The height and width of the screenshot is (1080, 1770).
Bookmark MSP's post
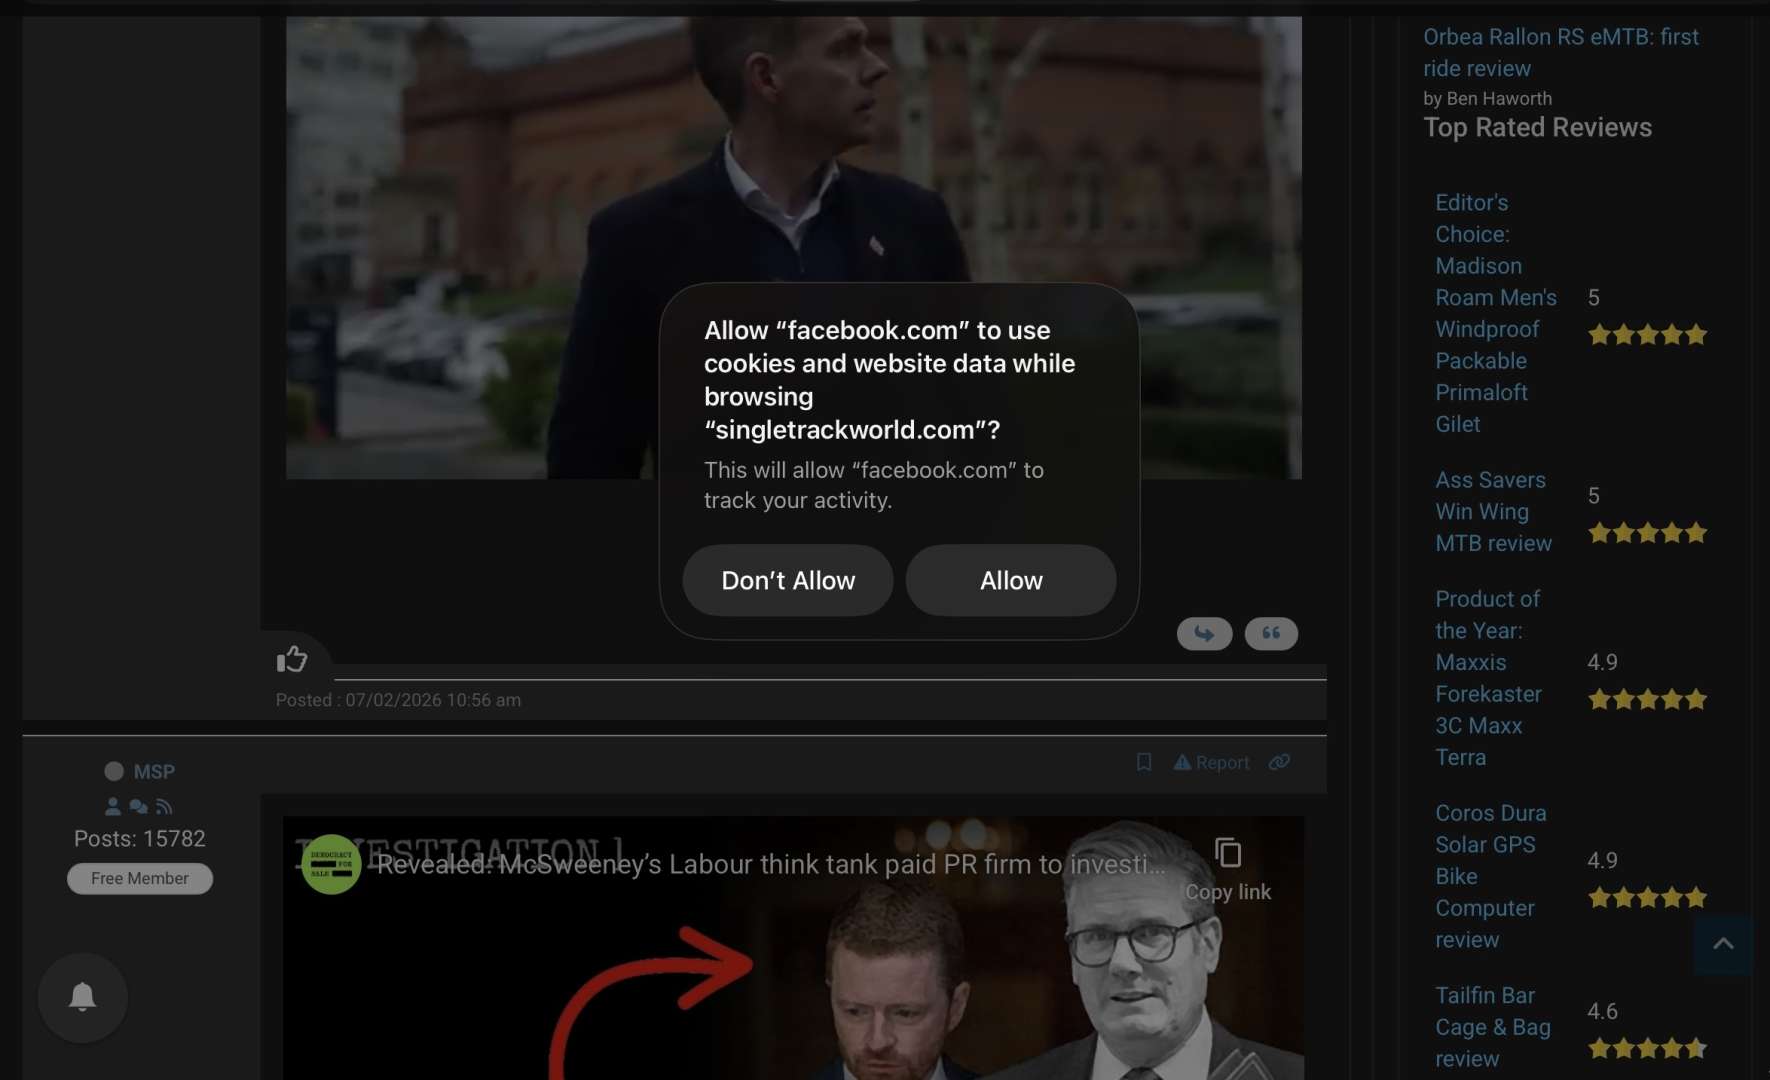(1144, 762)
